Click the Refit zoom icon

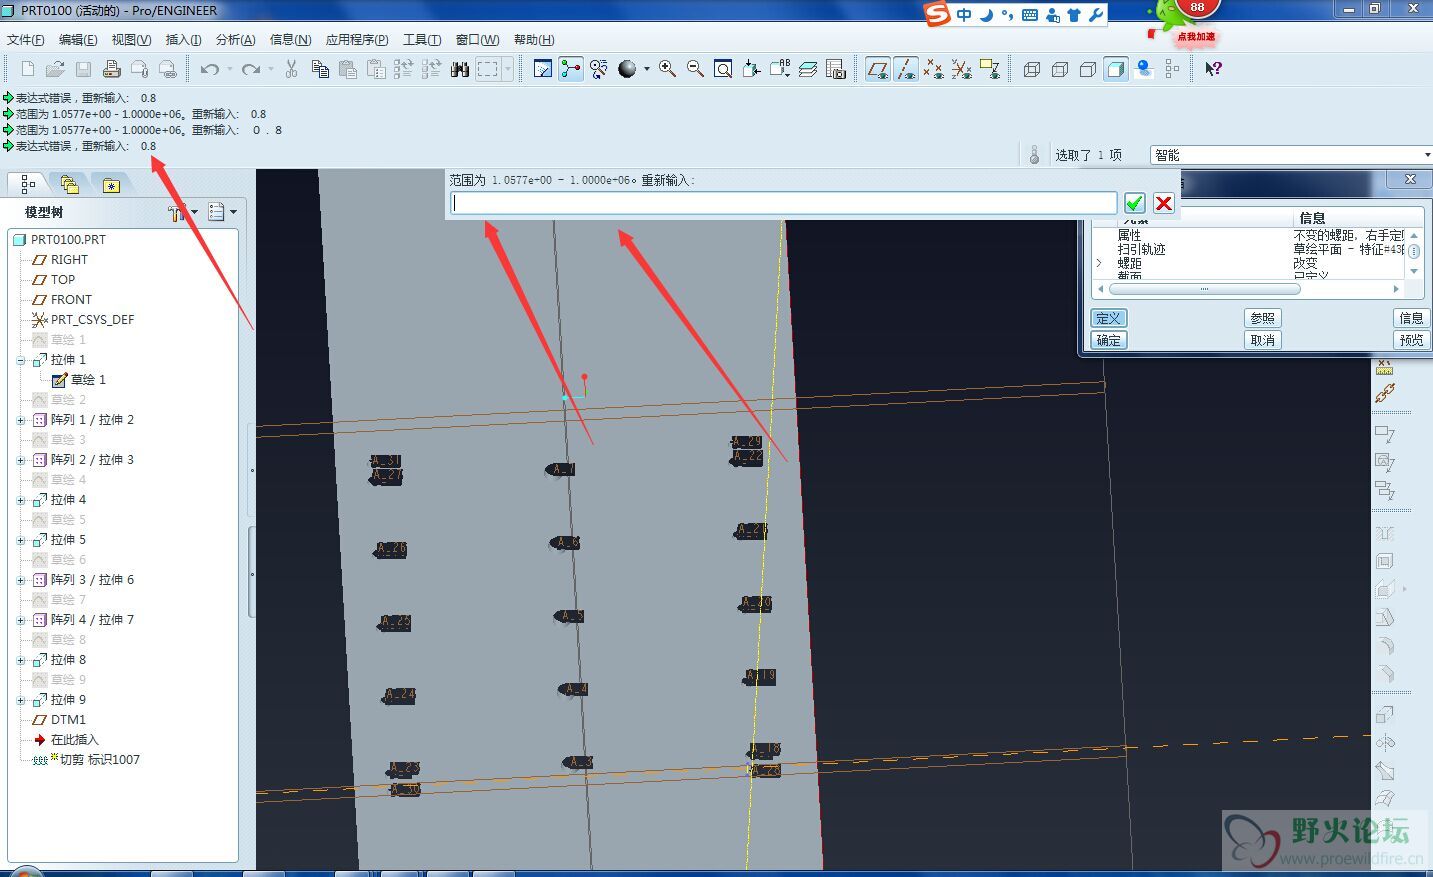[723, 69]
